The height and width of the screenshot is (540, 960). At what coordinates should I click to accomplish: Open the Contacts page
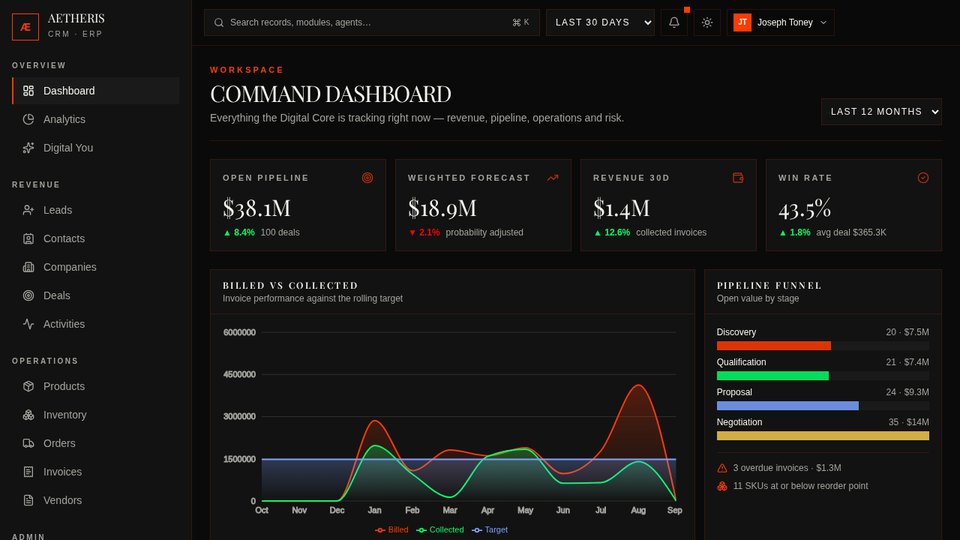[96, 239]
